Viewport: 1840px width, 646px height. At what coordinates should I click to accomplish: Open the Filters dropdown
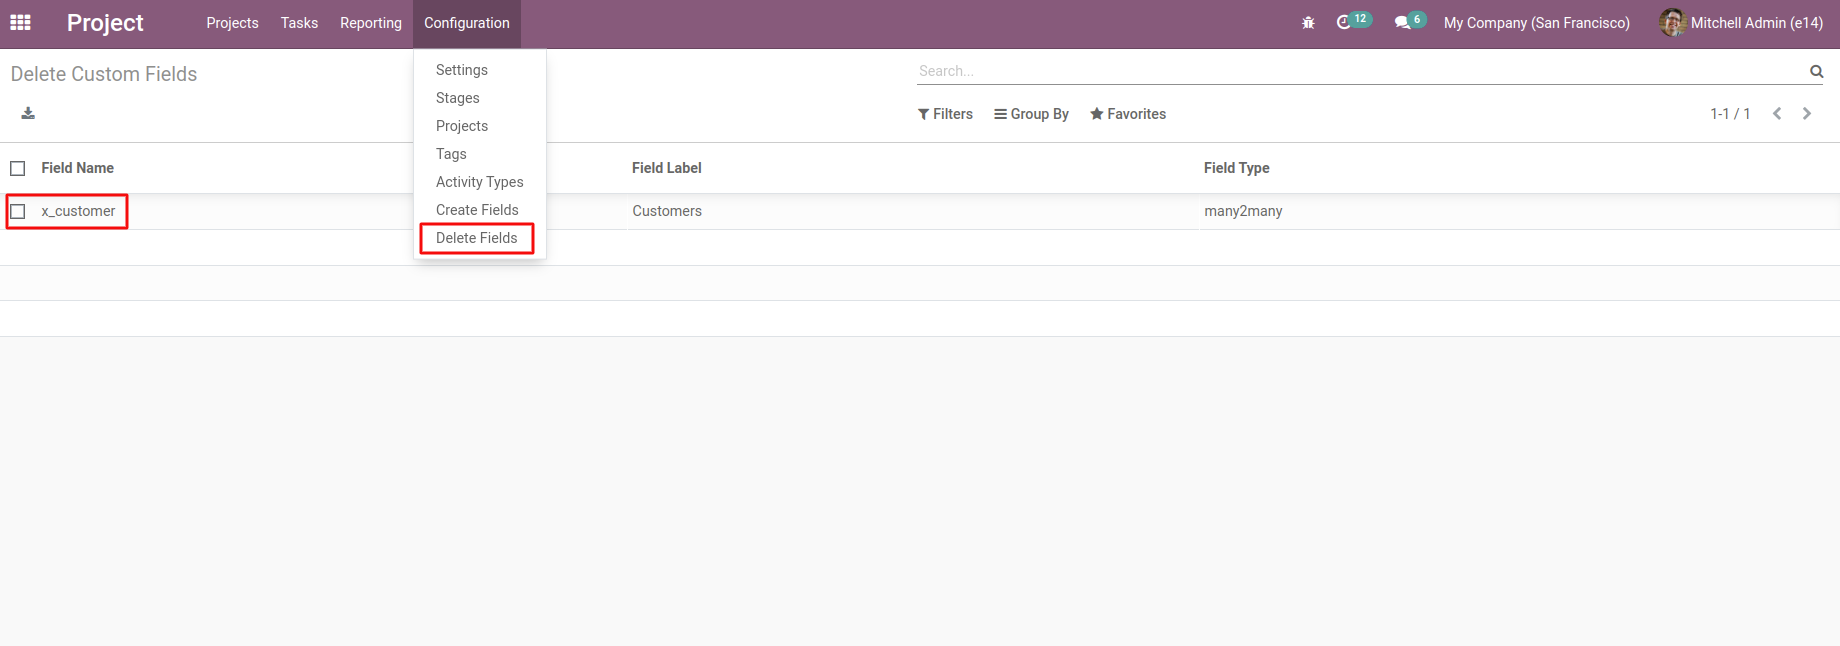pyautogui.click(x=945, y=114)
